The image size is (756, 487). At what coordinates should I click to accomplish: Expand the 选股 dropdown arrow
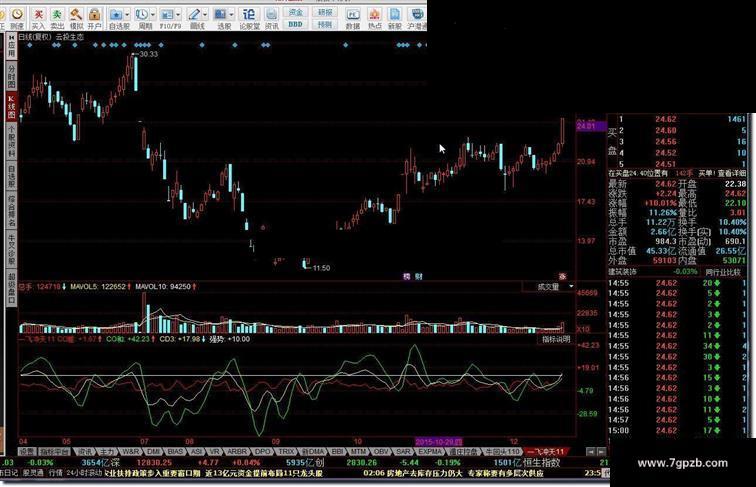click(x=231, y=15)
